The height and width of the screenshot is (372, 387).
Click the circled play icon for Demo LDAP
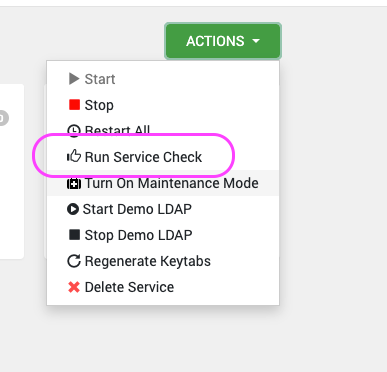click(73, 209)
